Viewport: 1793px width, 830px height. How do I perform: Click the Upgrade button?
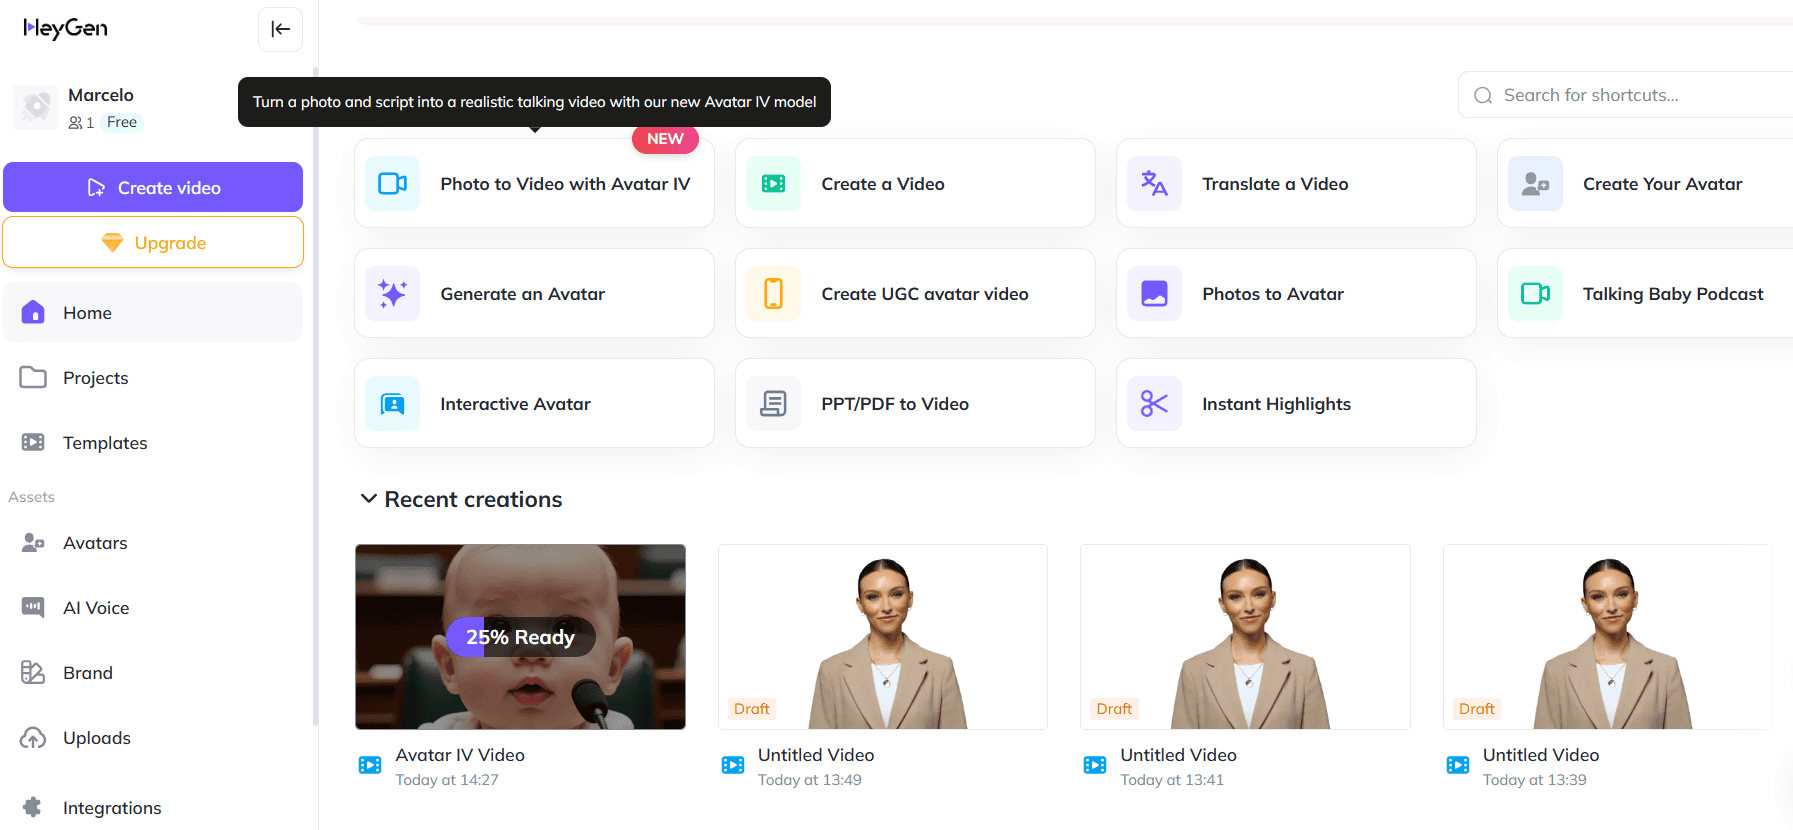pos(153,243)
